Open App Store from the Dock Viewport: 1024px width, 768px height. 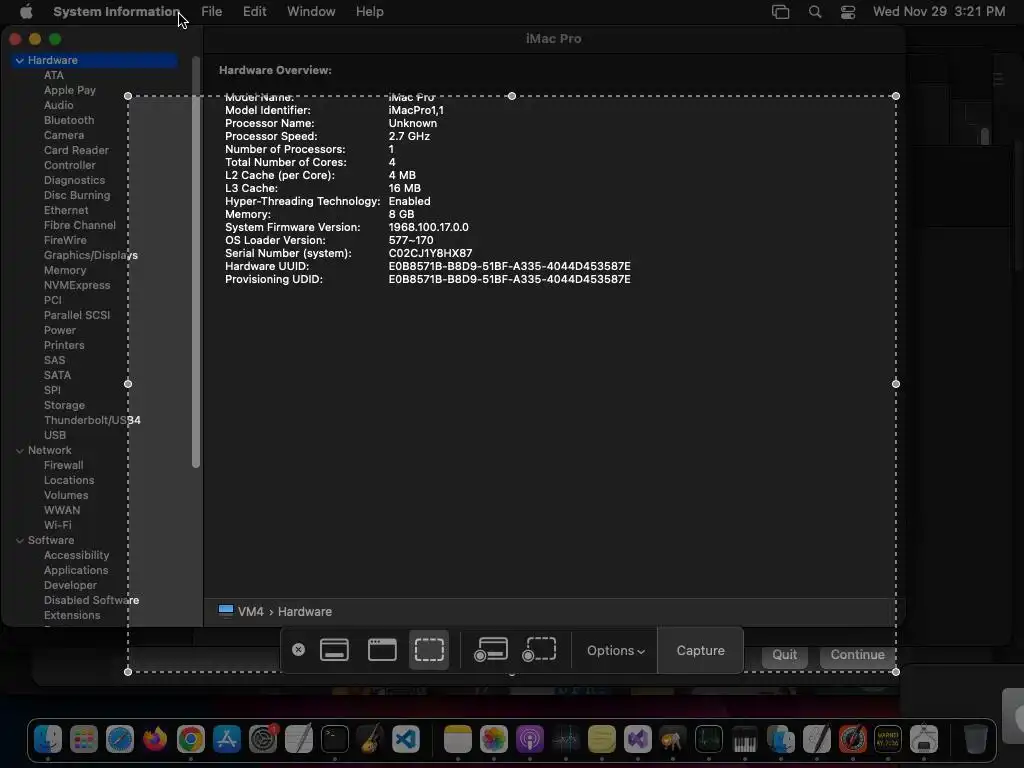click(x=227, y=739)
